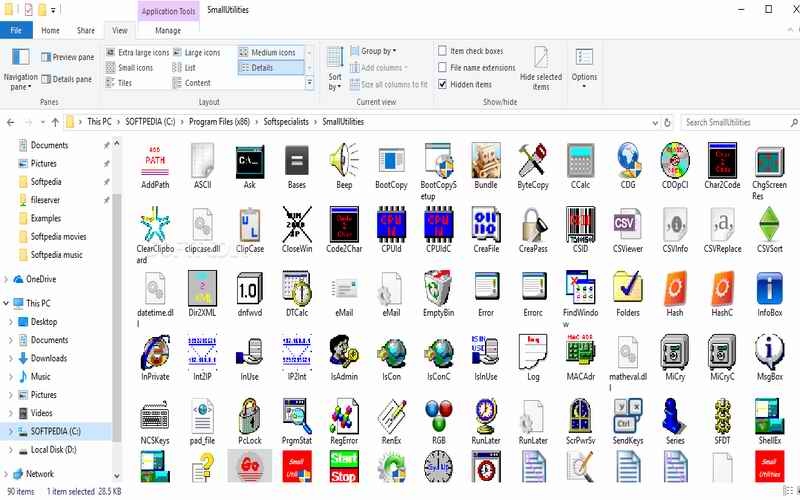The height and width of the screenshot is (500, 800).
Task: Switch layout to Large icons
Action: pyautogui.click(x=202, y=52)
